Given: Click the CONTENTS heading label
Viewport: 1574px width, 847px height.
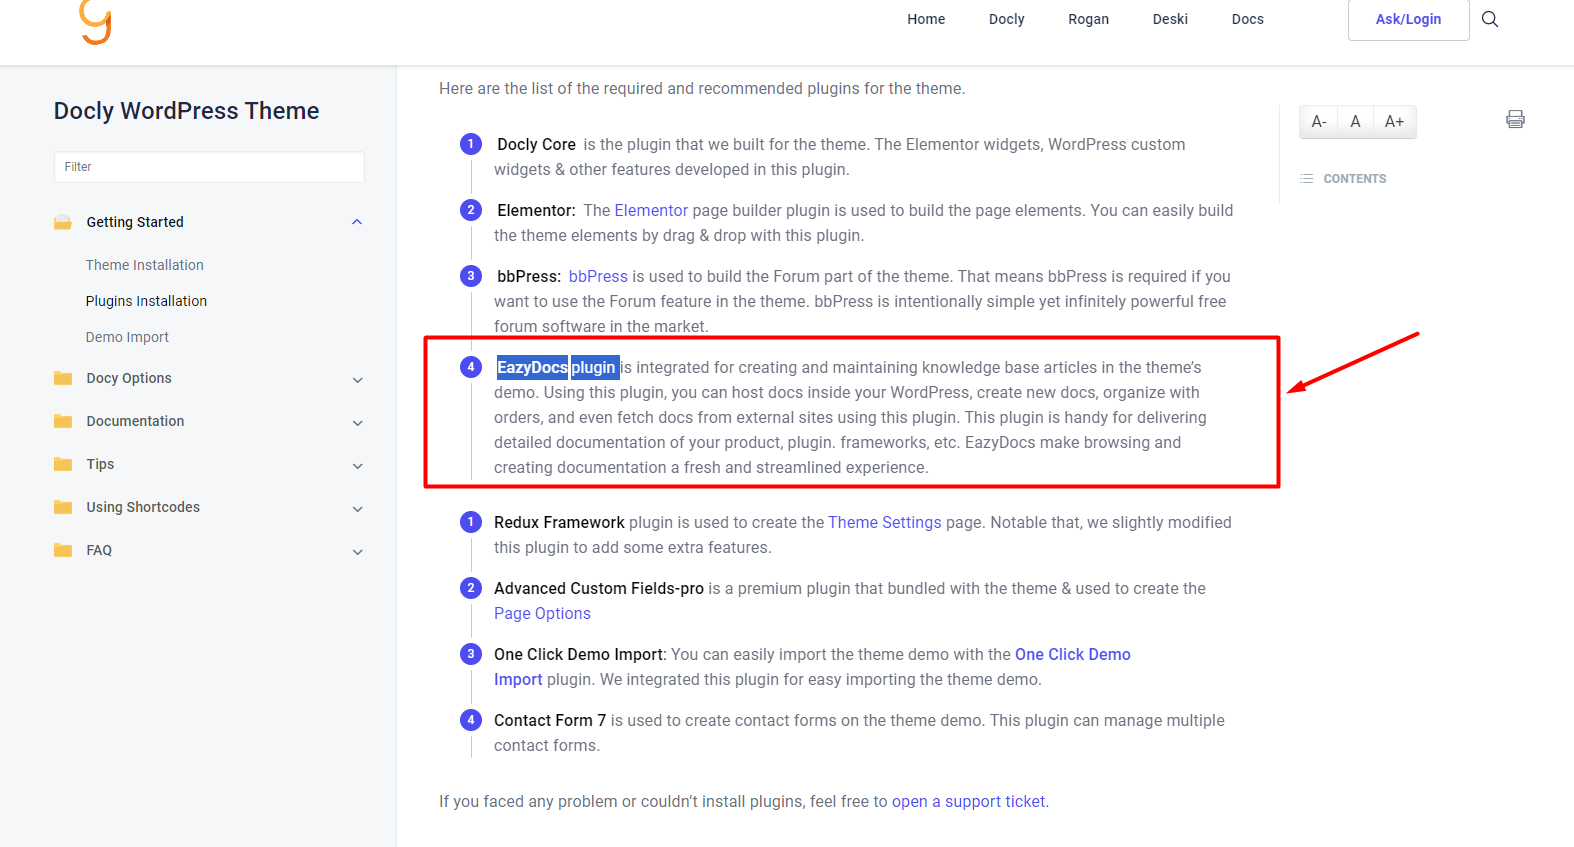Looking at the screenshot, I should click(x=1355, y=179).
